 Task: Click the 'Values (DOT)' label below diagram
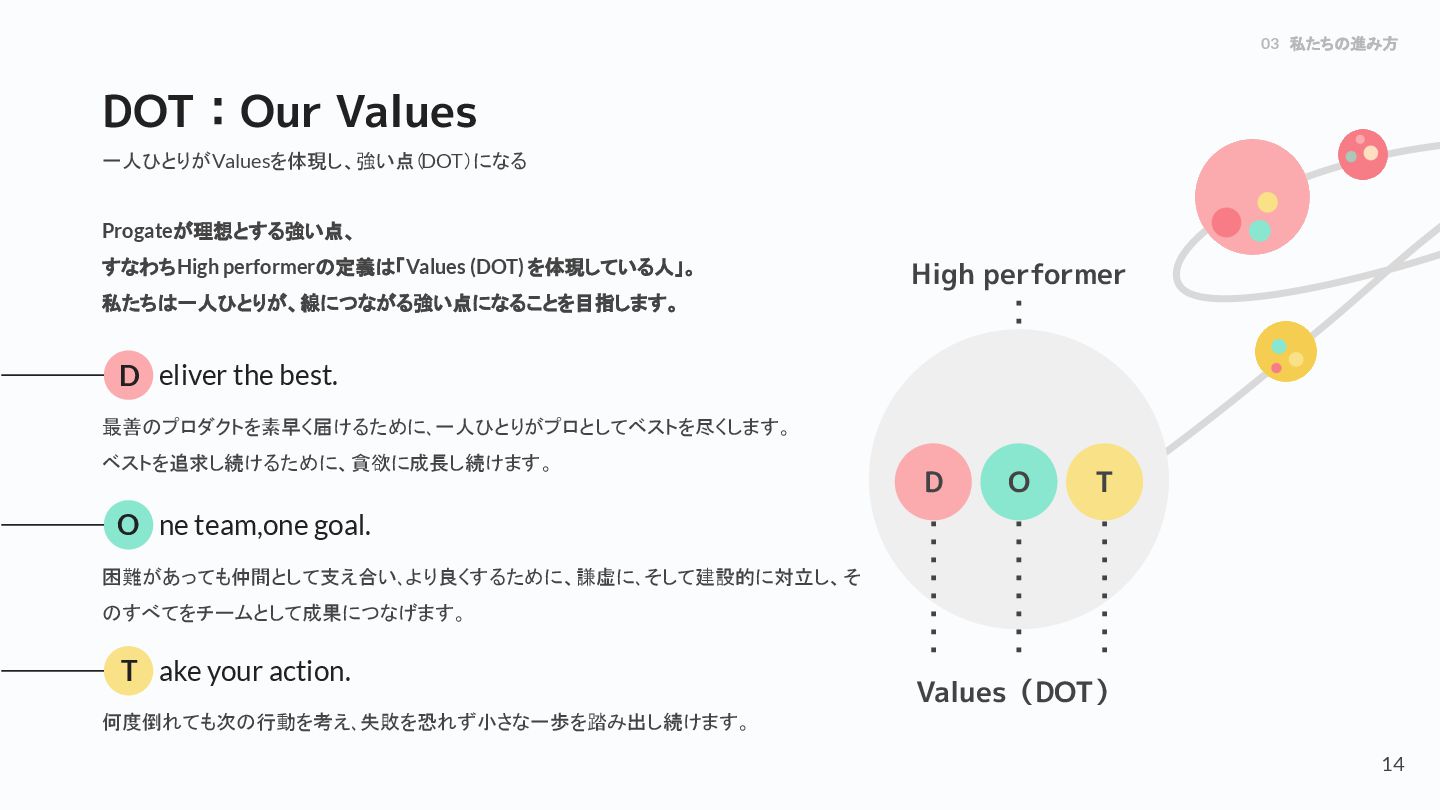pyautogui.click(x=1014, y=692)
